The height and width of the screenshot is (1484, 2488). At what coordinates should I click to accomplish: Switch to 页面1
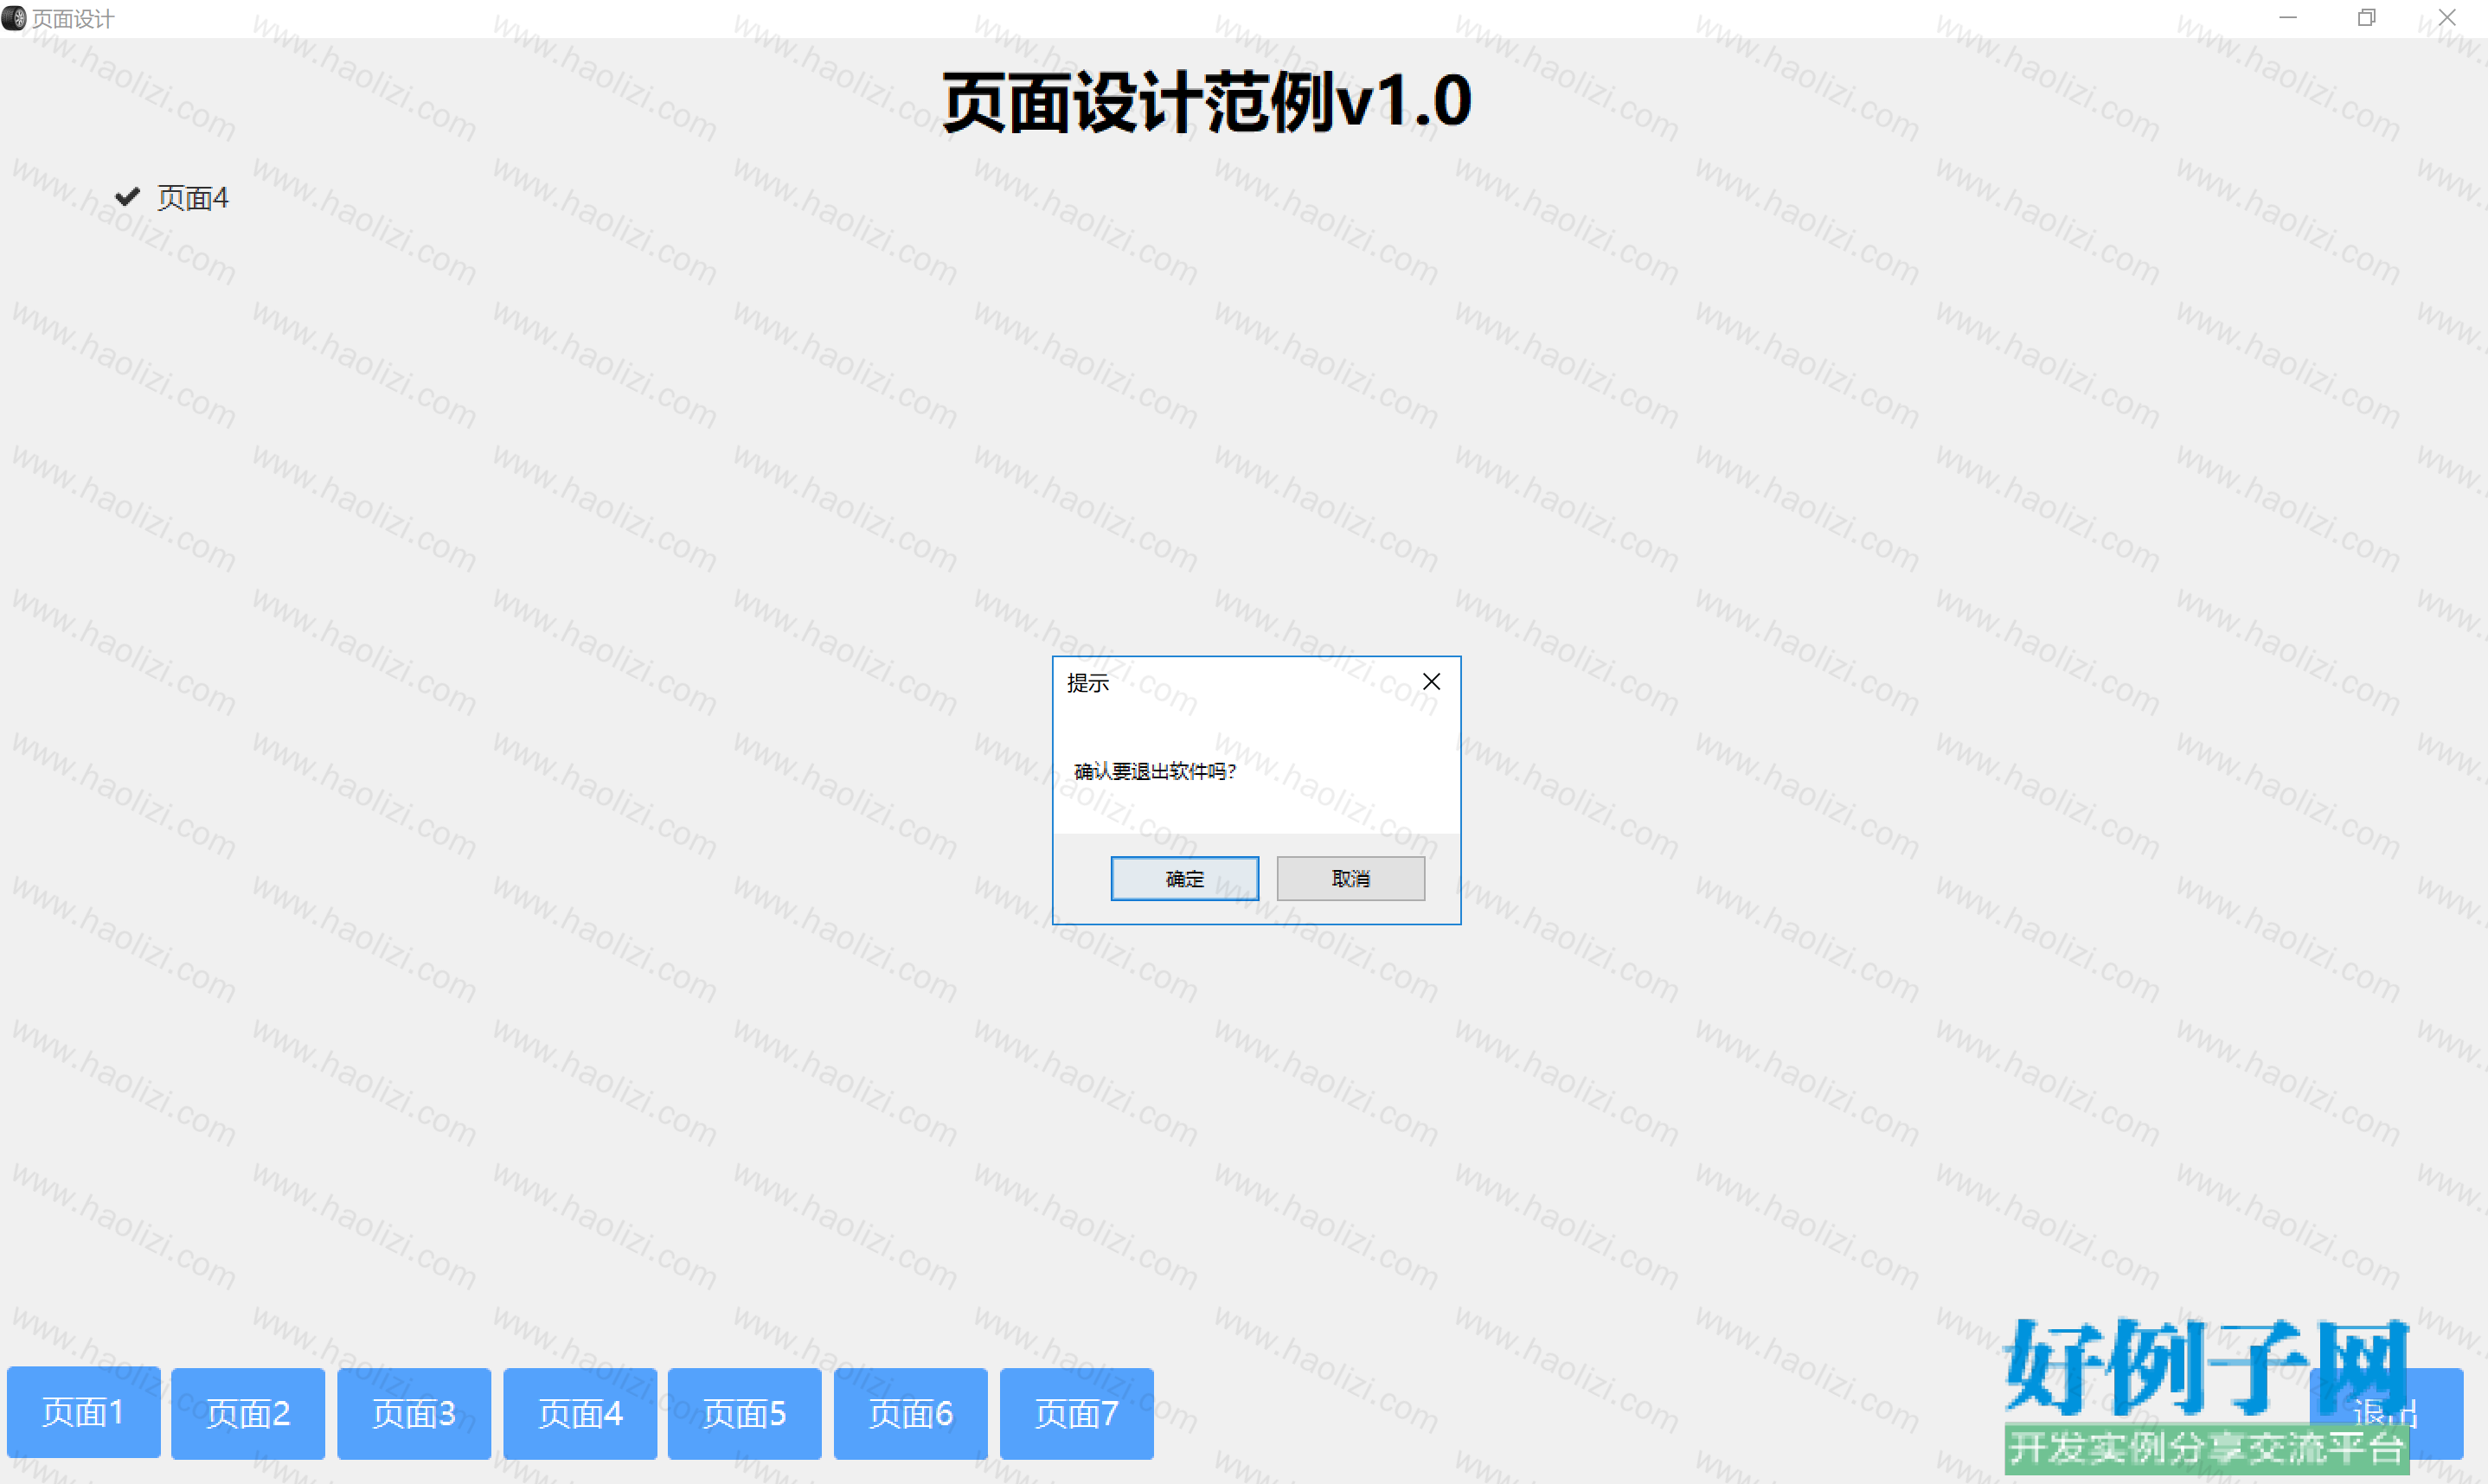pos(83,1412)
